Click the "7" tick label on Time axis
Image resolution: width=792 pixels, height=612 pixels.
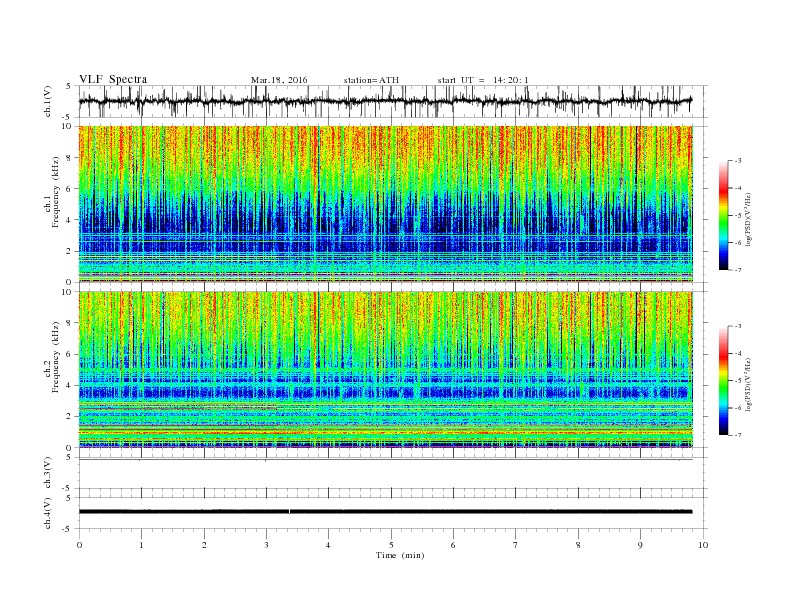click(516, 545)
